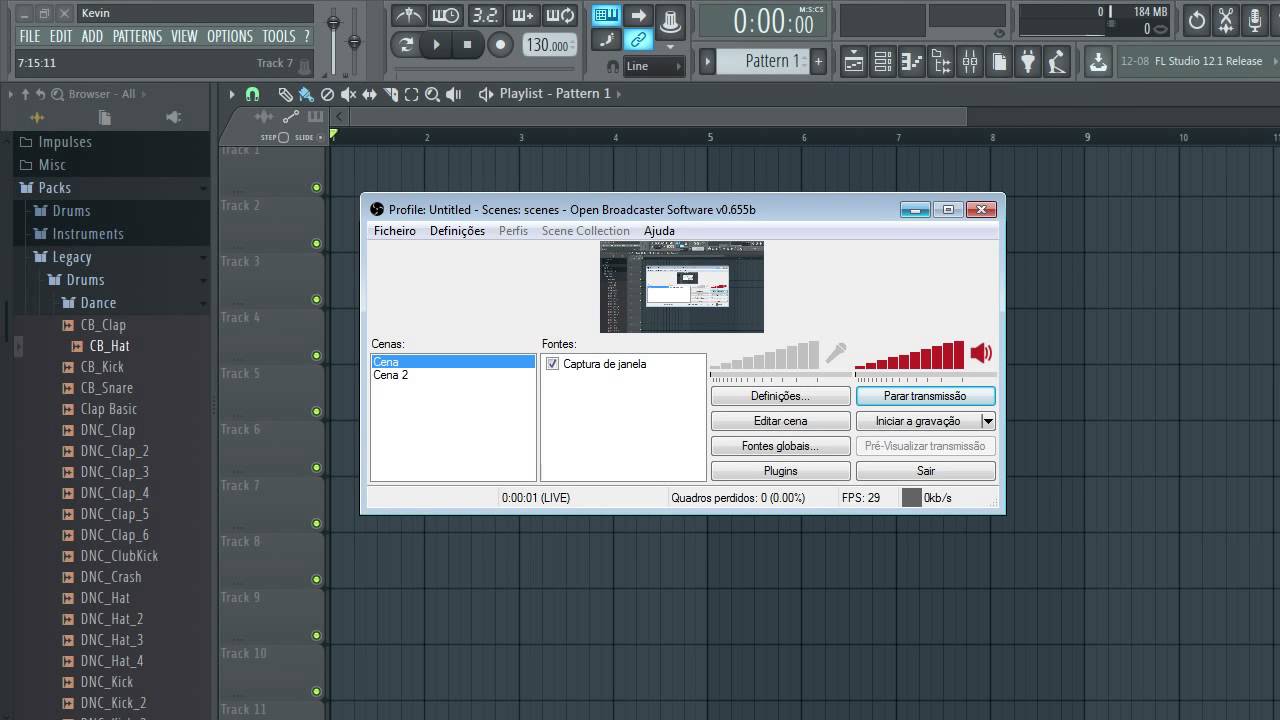Screen dimensions: 1280x720
Task: Click the Undo history circular arrow icon
Action: click(x=1197, y=20)
